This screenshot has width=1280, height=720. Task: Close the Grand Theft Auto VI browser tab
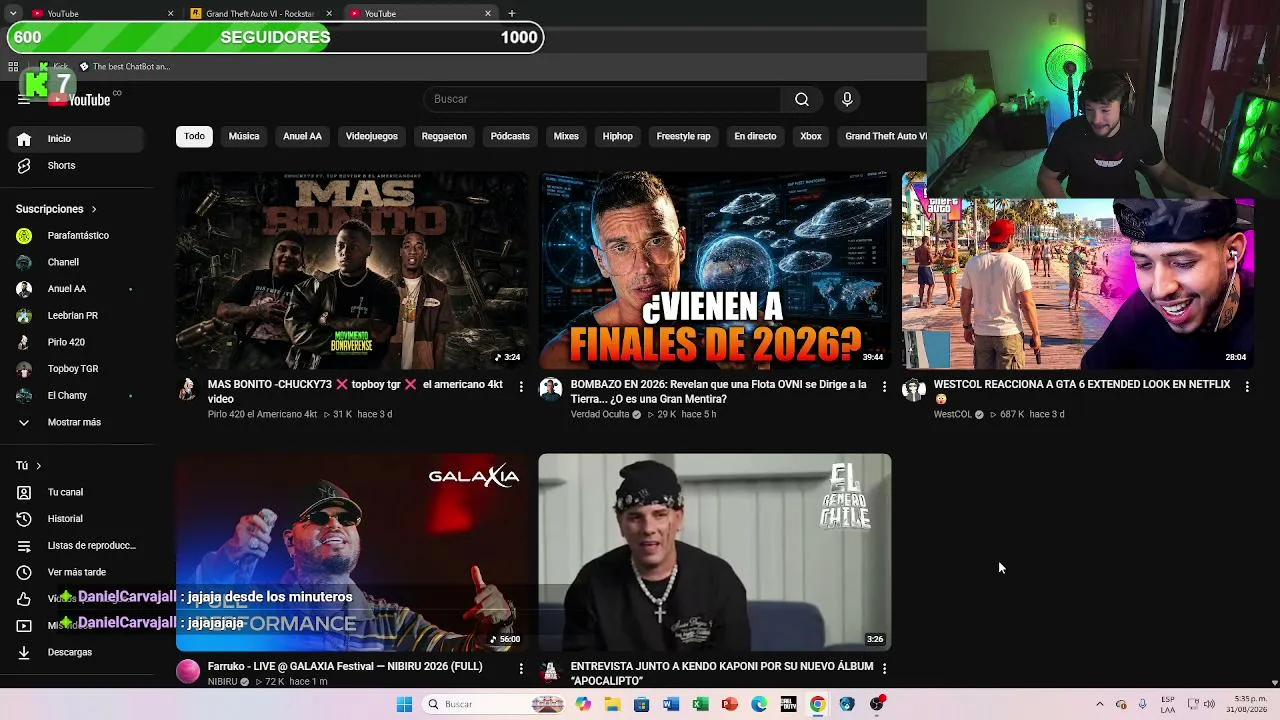point(329,13)
